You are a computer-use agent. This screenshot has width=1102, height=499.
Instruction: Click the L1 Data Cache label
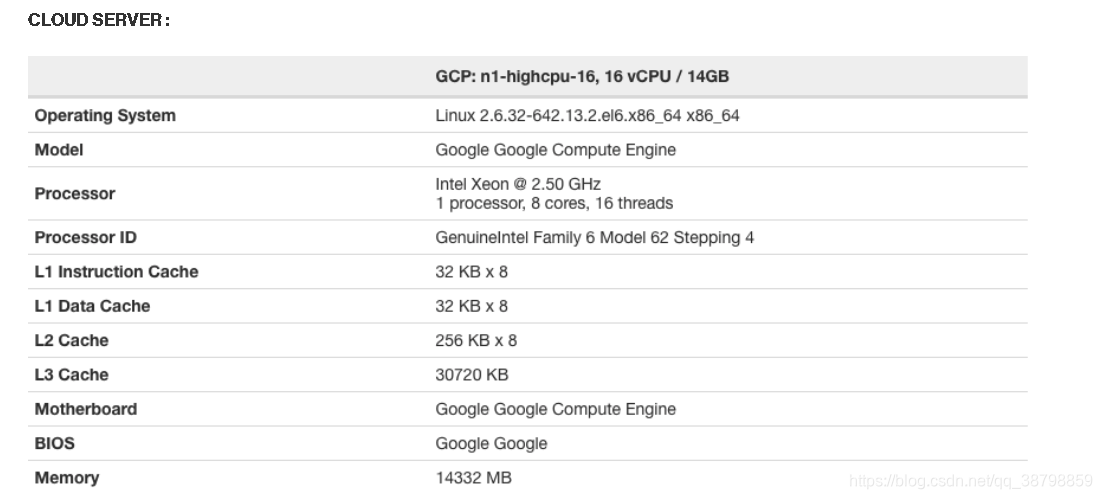pyautogui.click(x=92, y=306)
